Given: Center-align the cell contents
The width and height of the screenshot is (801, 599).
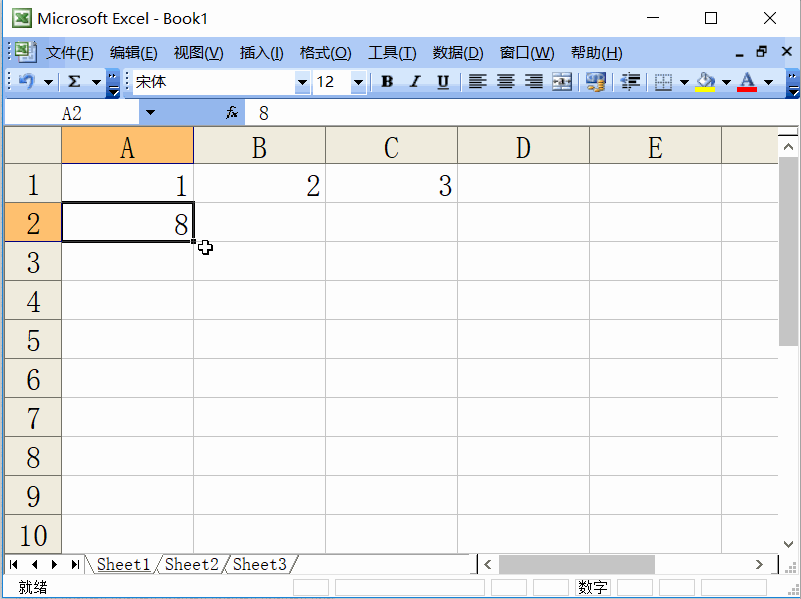Looking at the screenshot, I should pyautogui.click(x=506, y=82).
